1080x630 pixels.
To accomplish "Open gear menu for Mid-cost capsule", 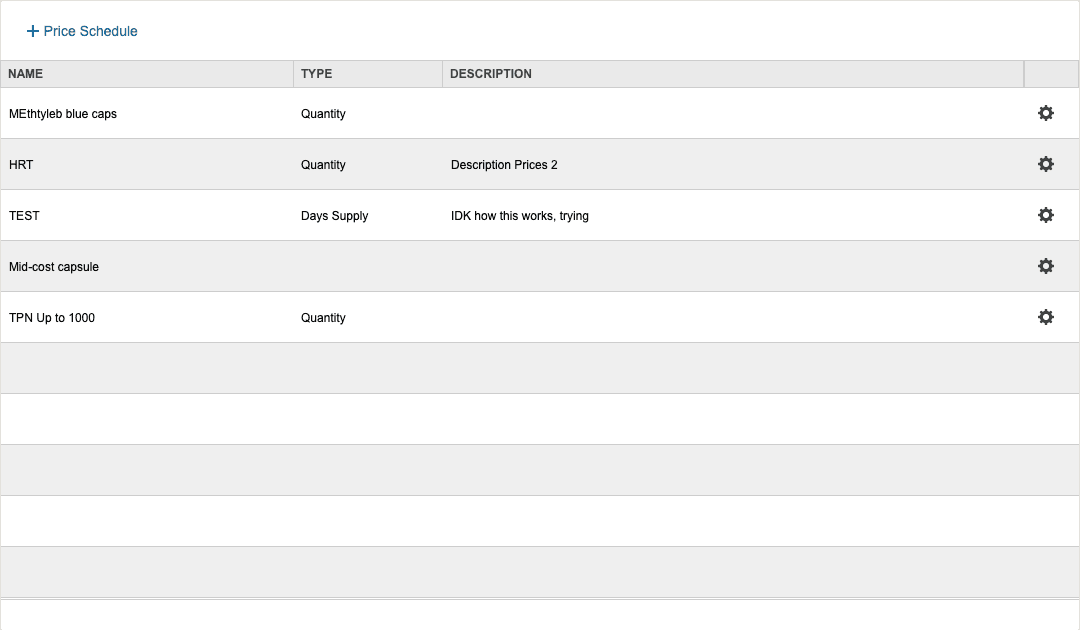I will 1046,266.
